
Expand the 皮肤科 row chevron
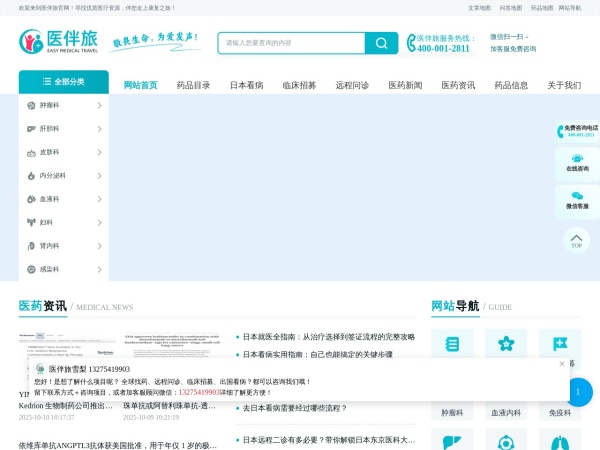tap(99, 152)
